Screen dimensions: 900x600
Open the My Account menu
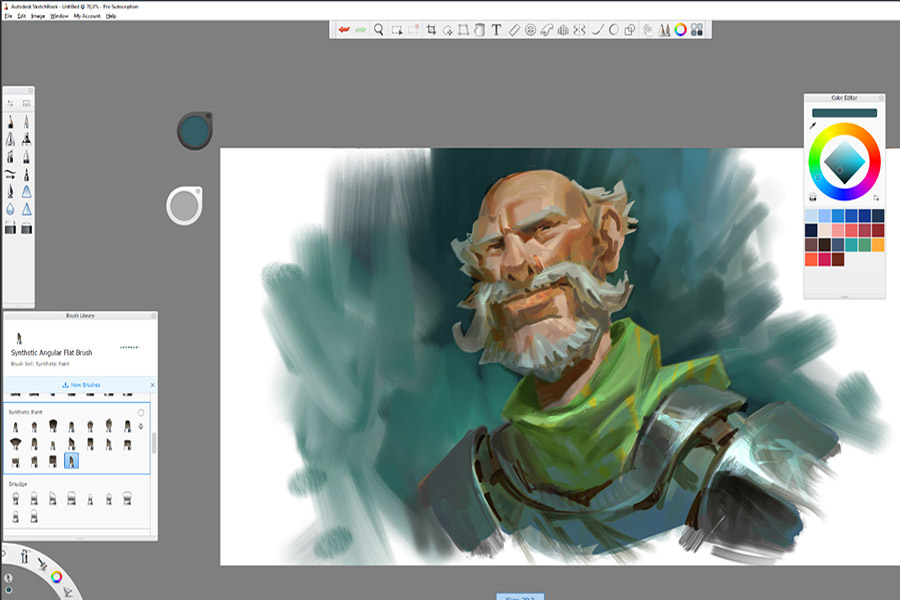[x=87, y=16]
